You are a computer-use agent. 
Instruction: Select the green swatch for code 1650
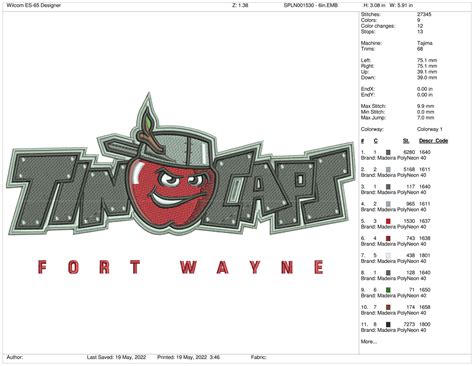pyautogui.click(x=388, y=290)
